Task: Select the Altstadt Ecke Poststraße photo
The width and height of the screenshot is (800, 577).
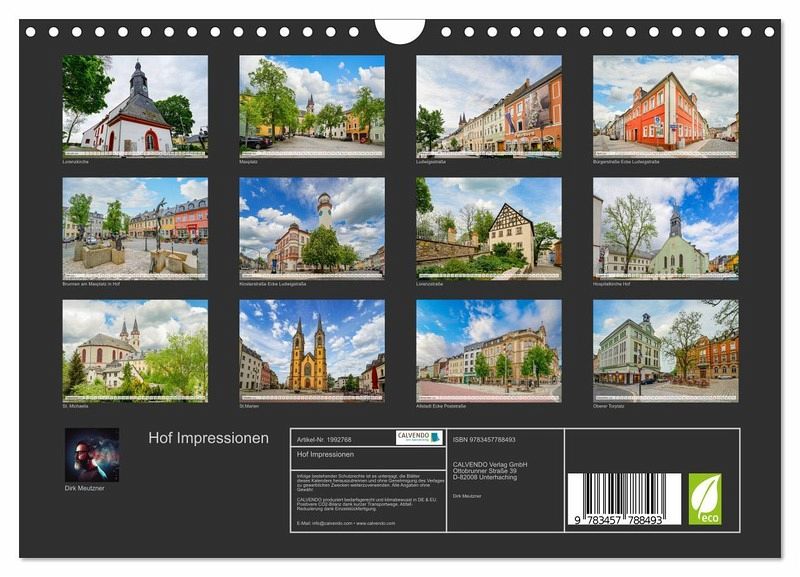Action: click(488, 349)
